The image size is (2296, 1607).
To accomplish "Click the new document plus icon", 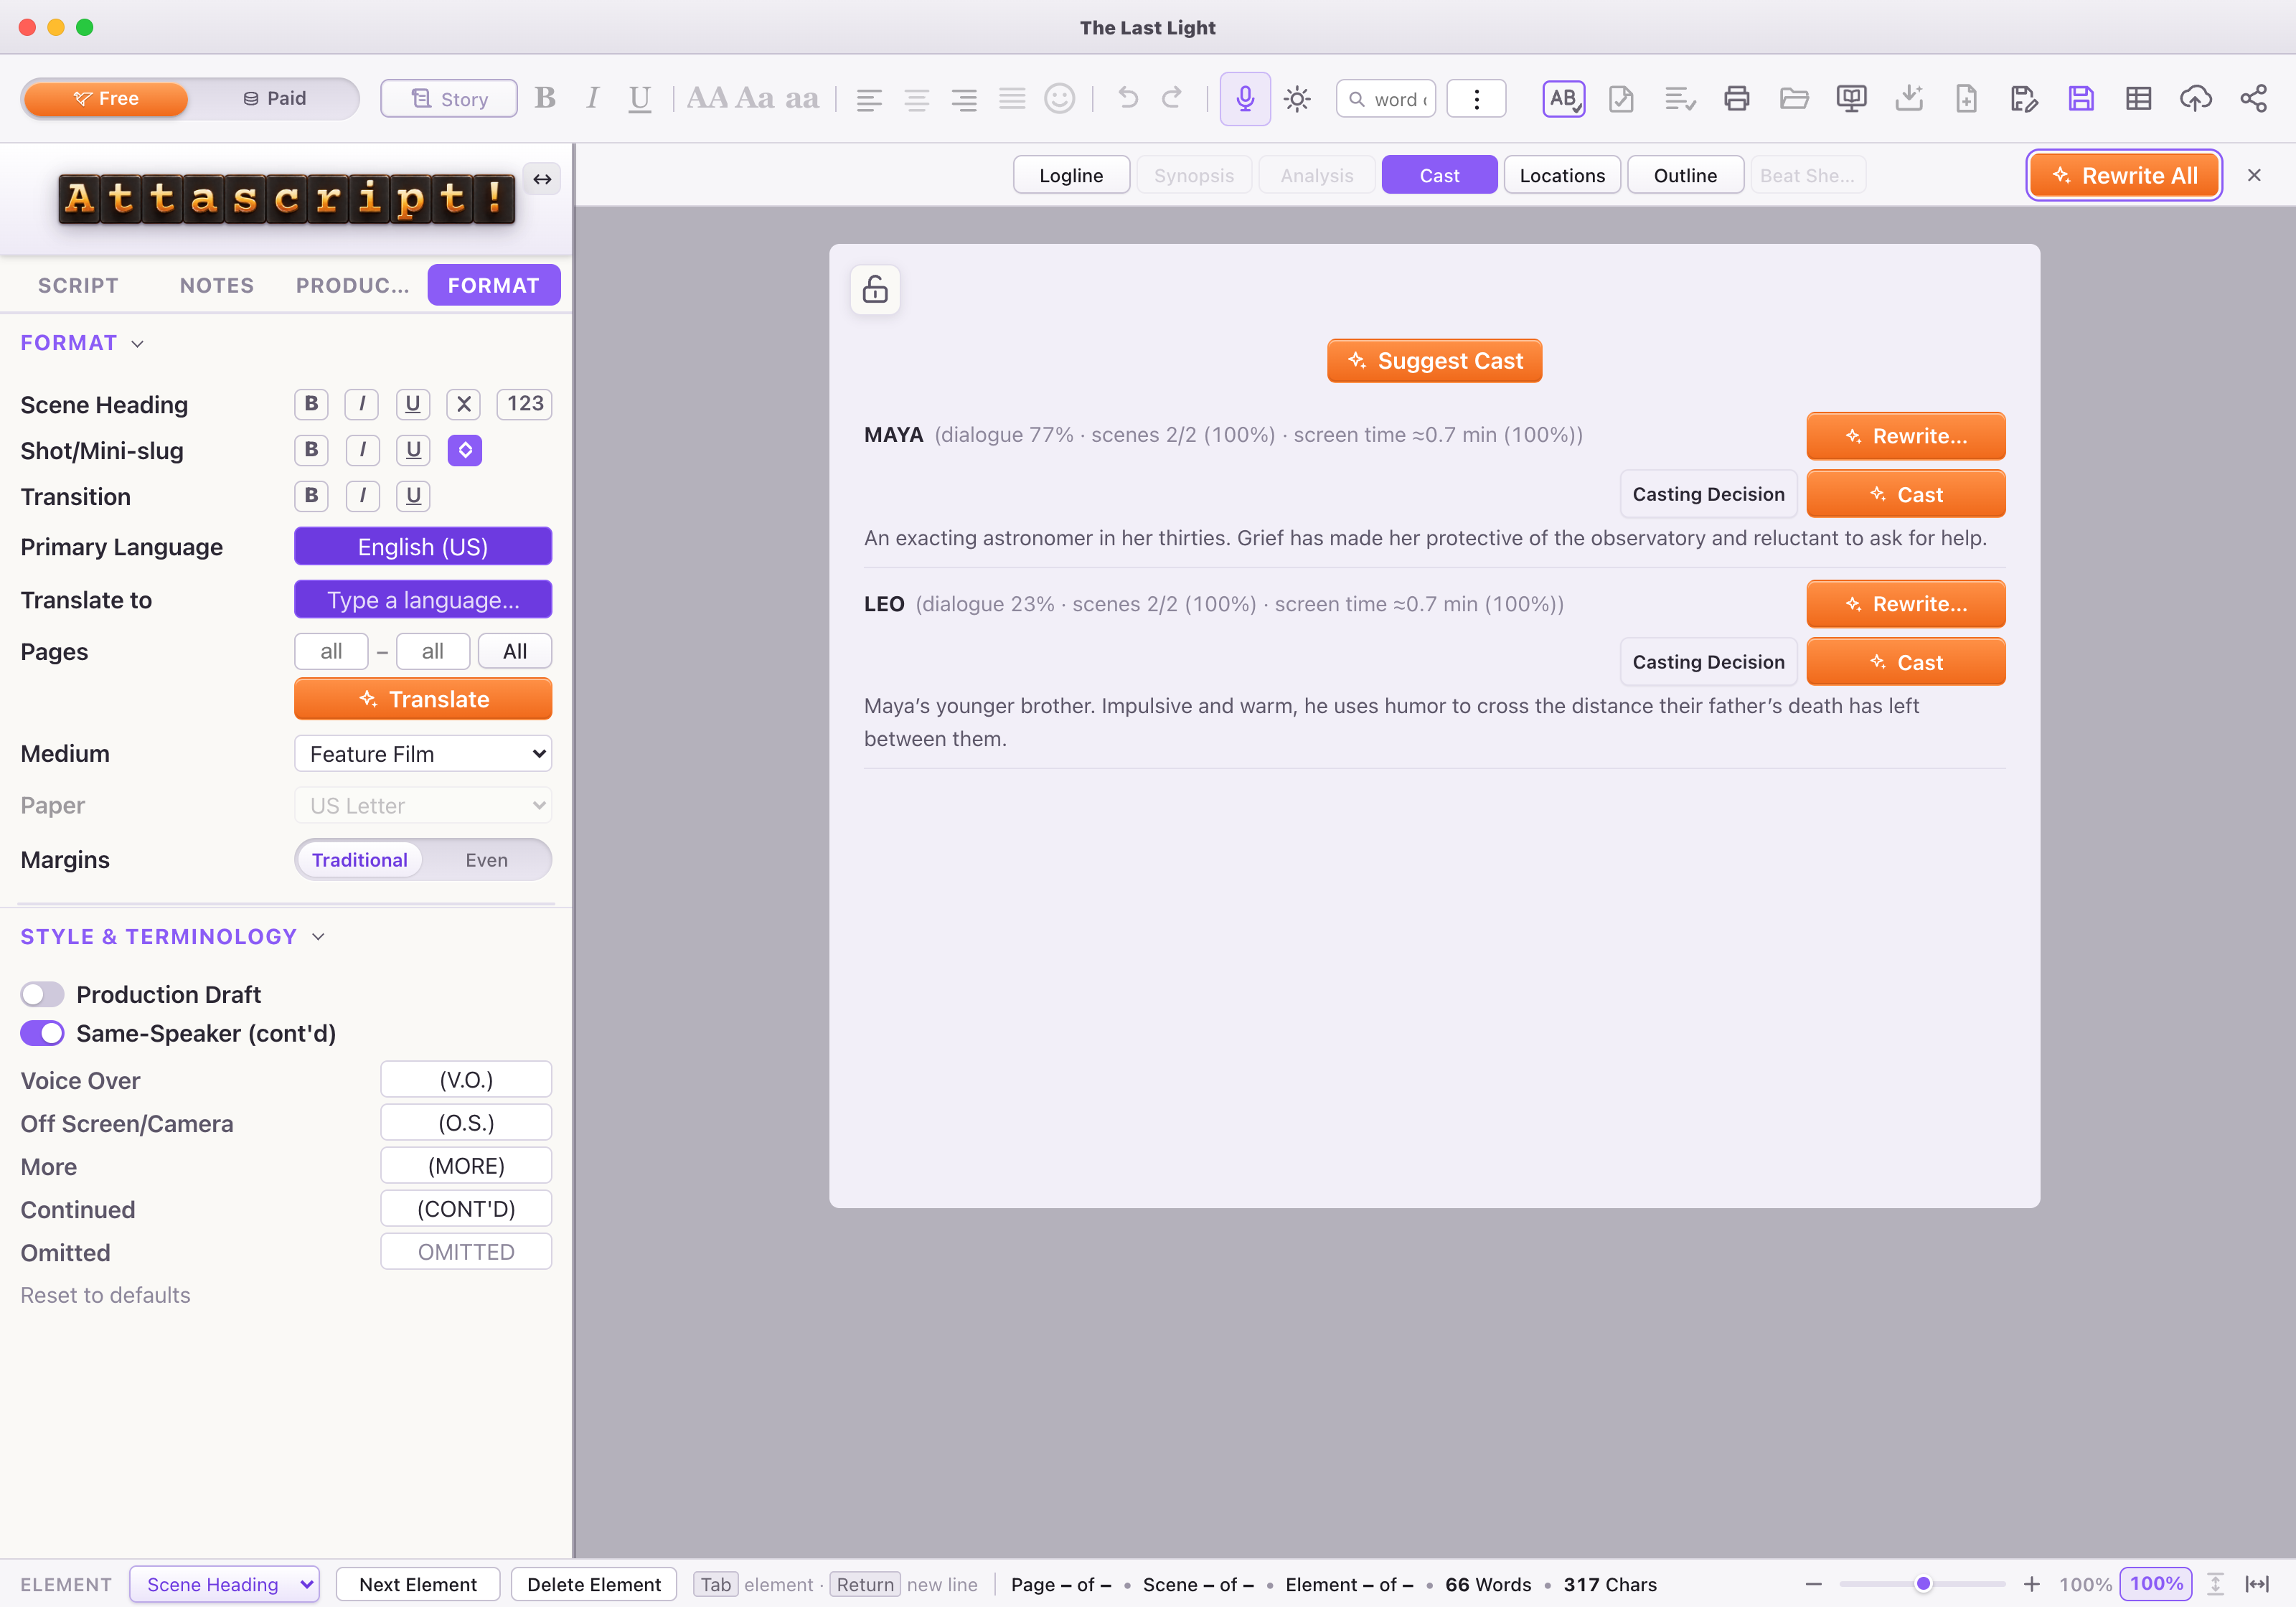I will (x=1966, y=98).
